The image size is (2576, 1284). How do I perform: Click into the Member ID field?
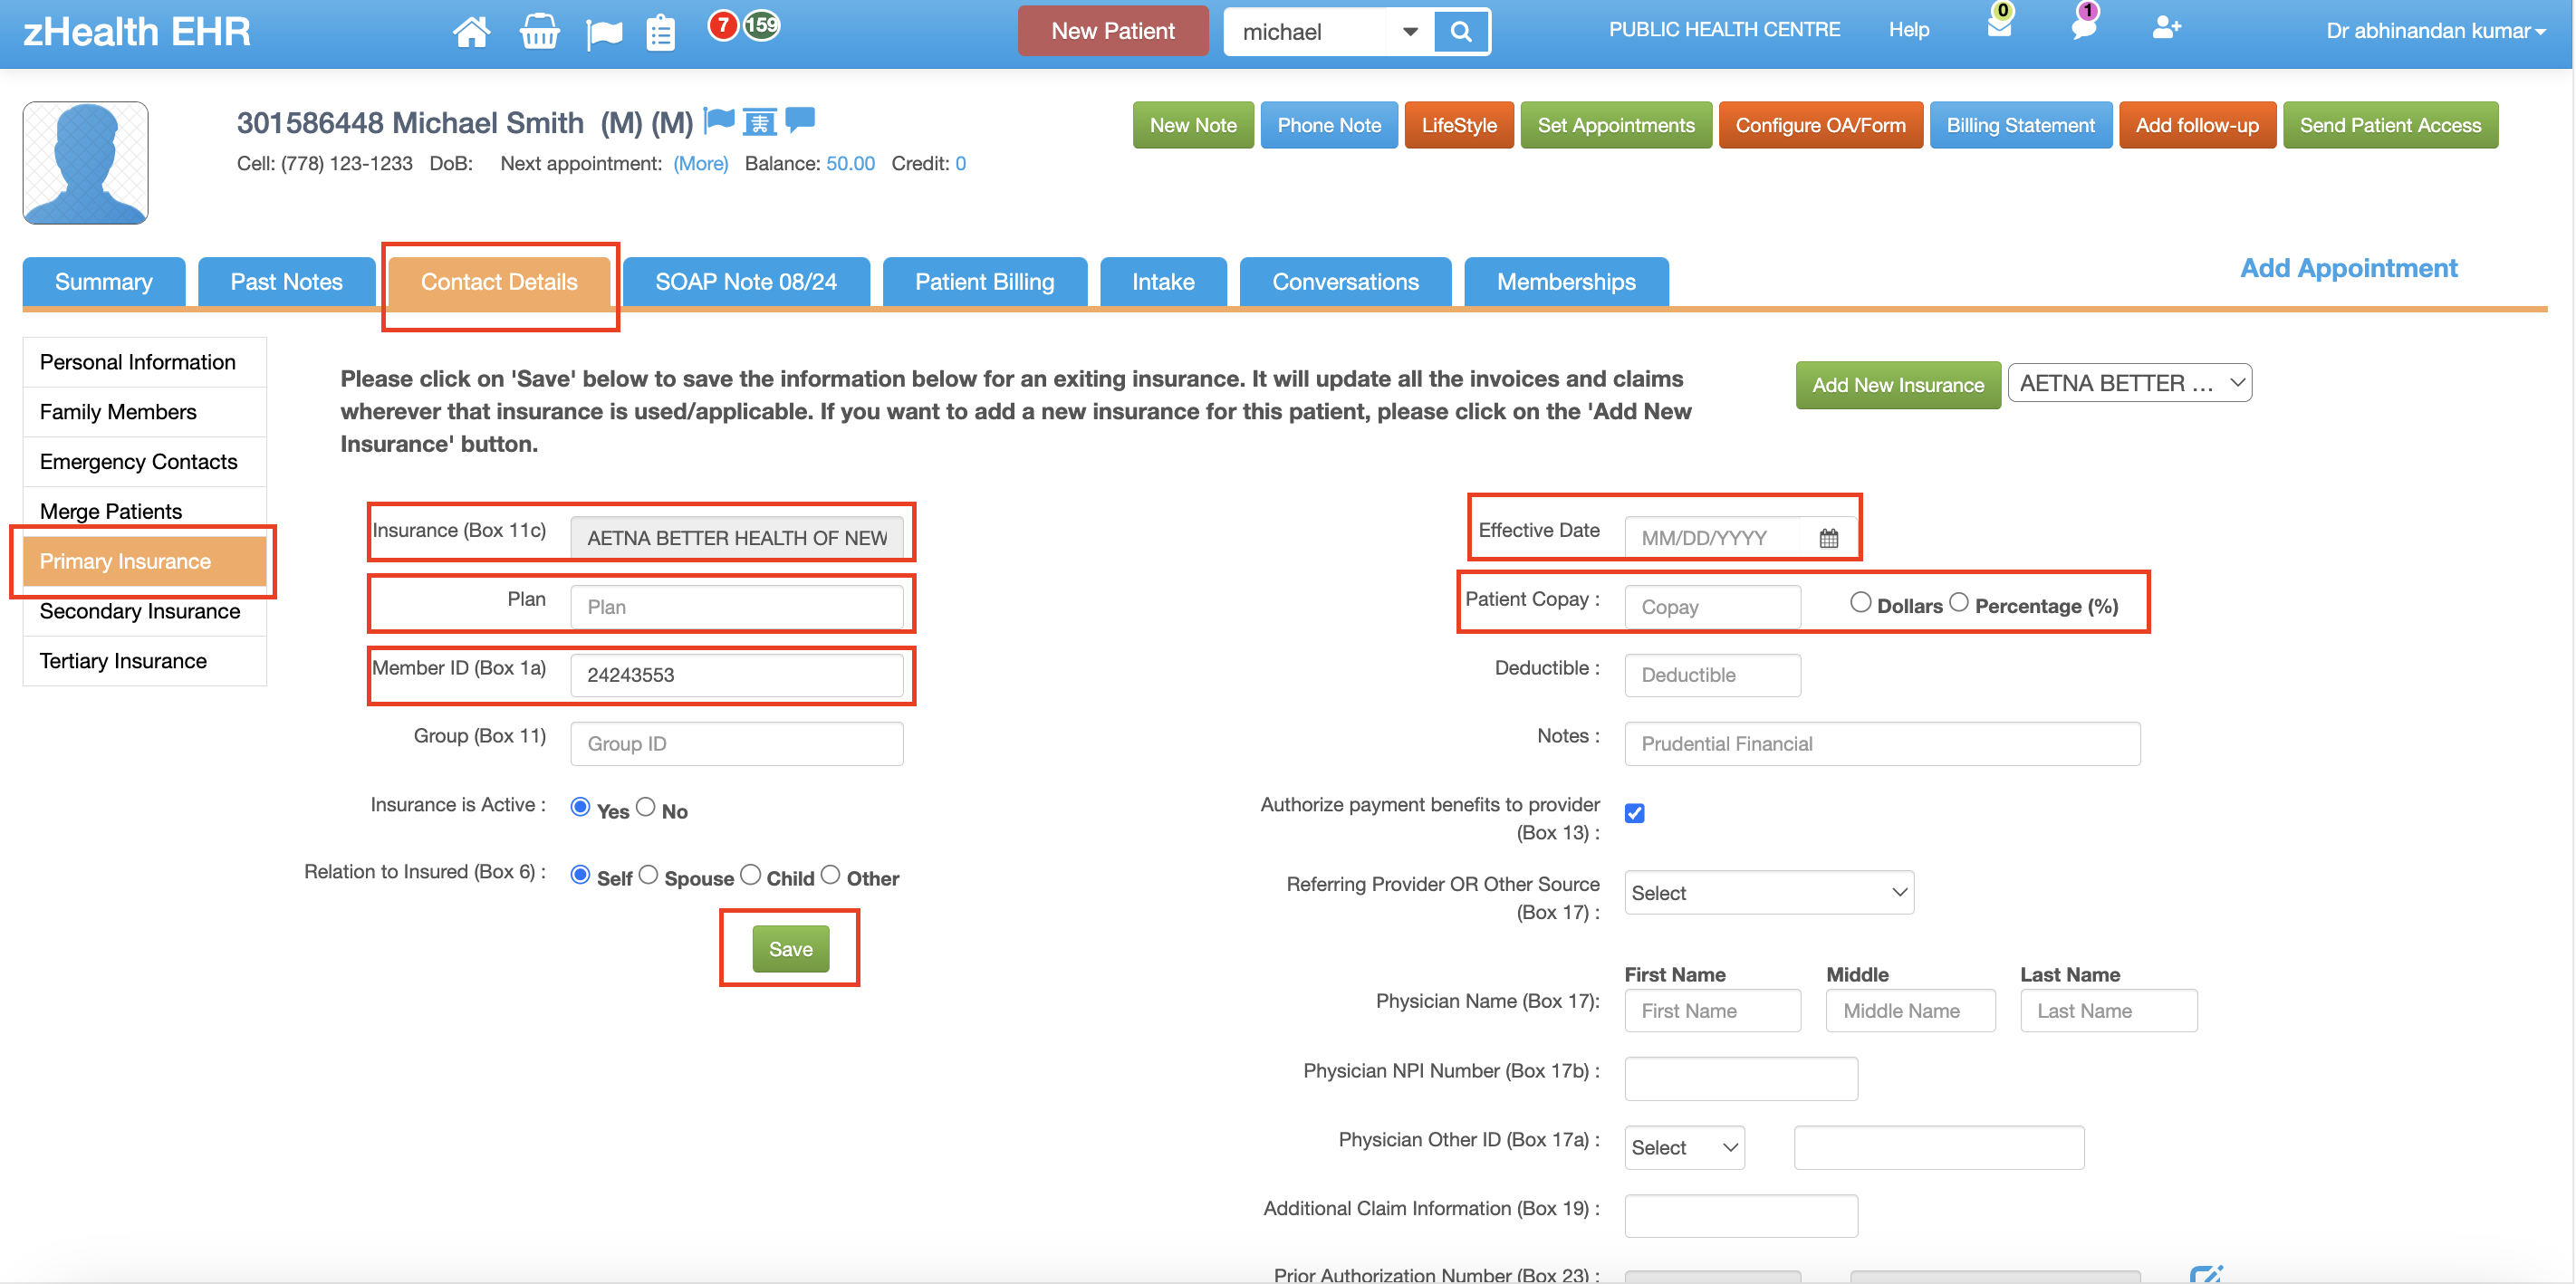737,675
